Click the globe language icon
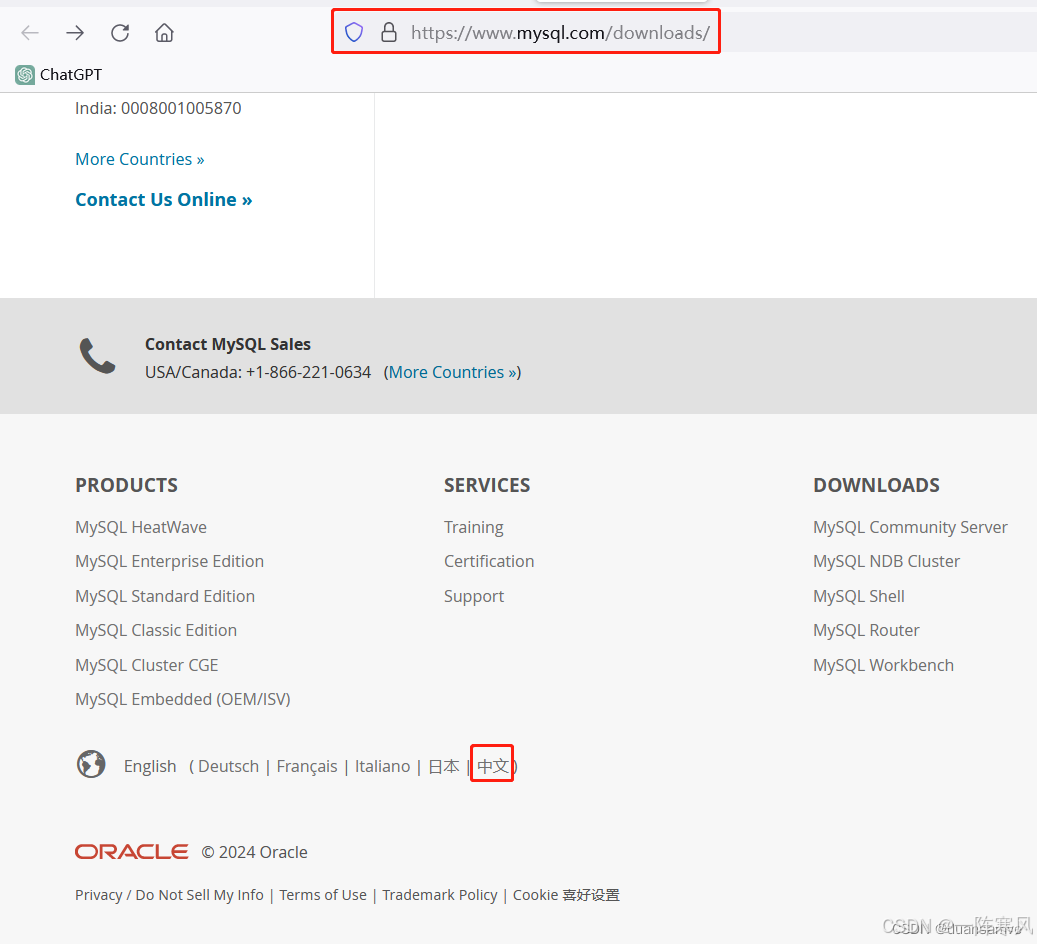The height and width of the screenshot is (944, 1037). pos(91,765)
